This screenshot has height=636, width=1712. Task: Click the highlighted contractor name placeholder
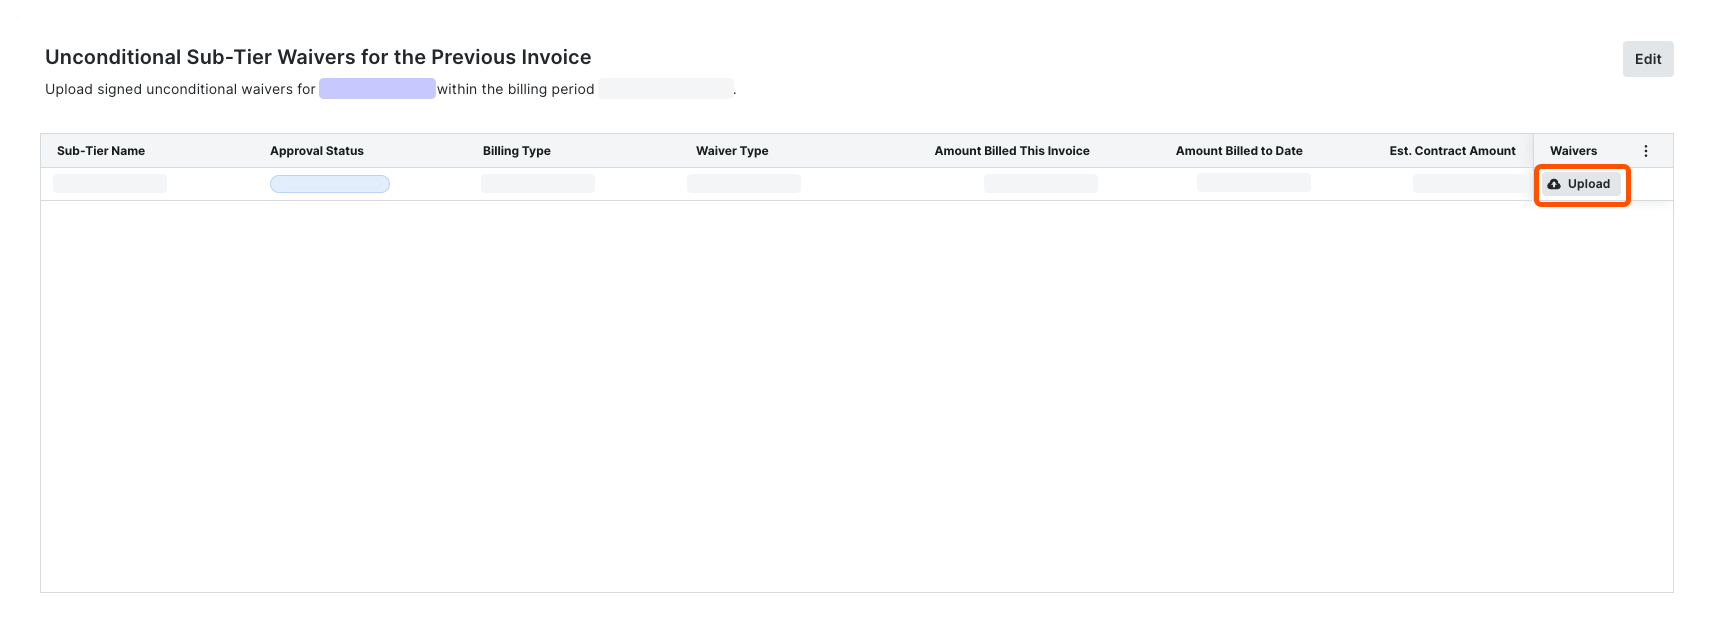pyautogui.click(x=377, y=89)
